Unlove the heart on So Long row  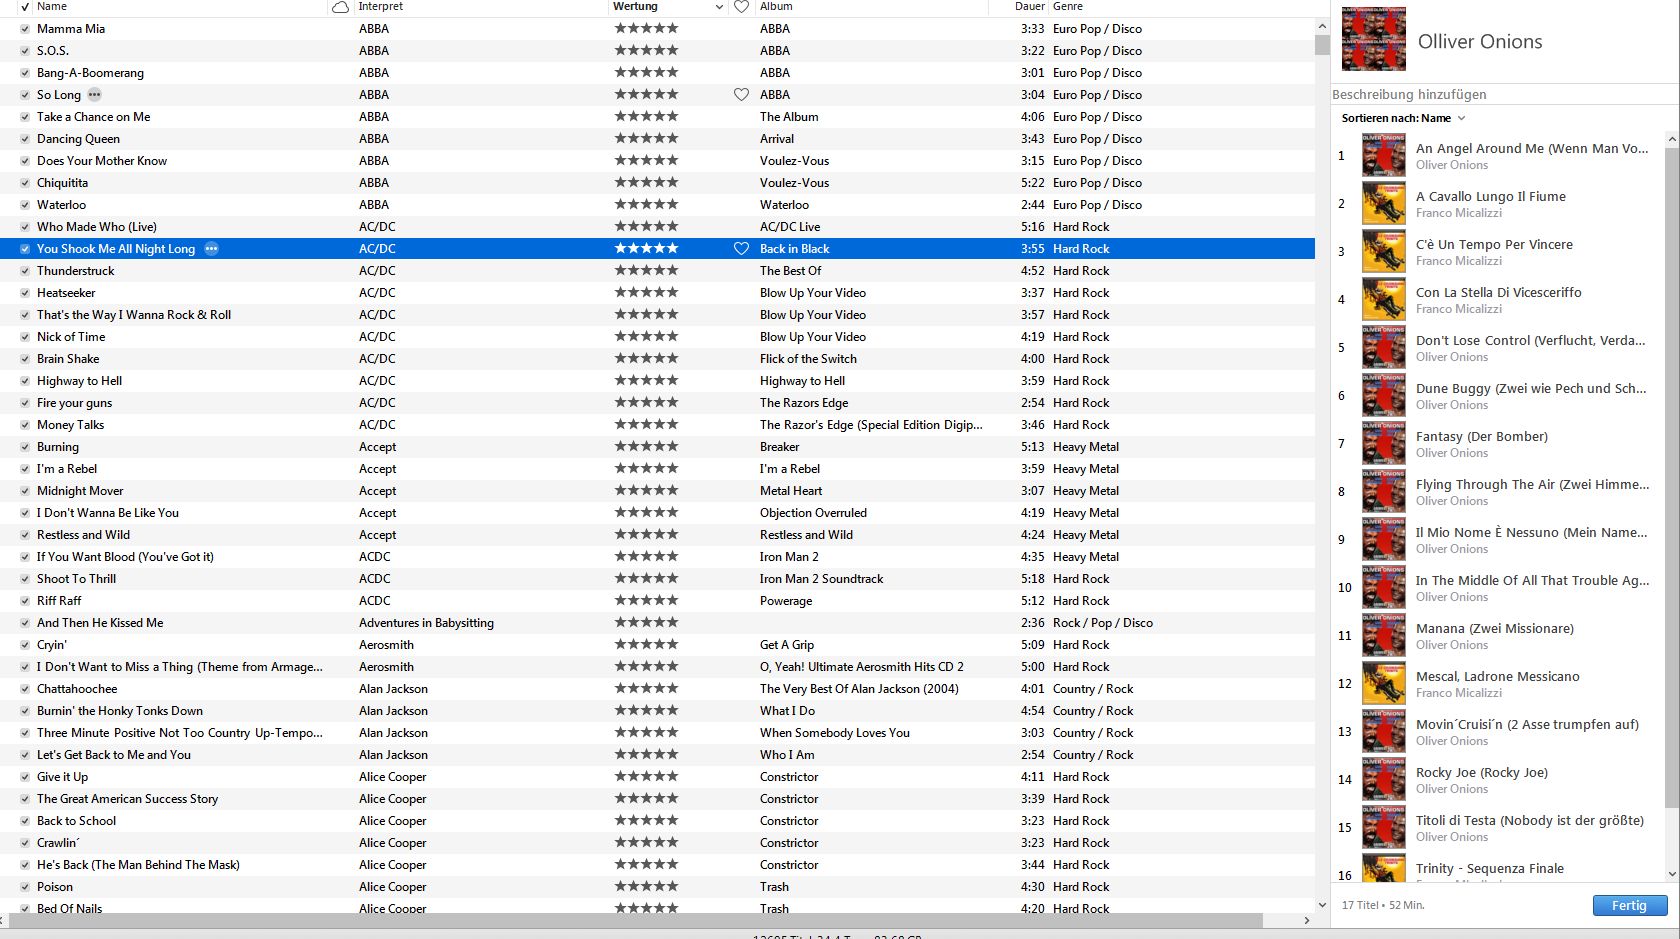tap(741, 95)
